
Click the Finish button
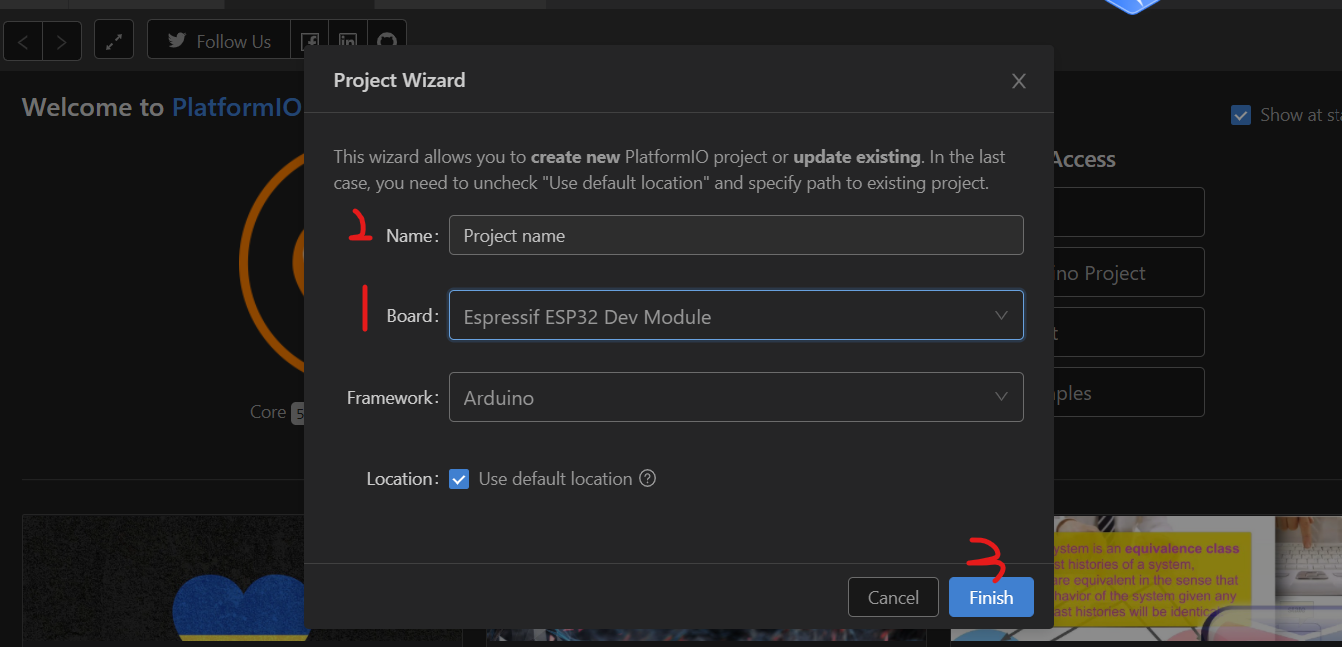[x=990, y=597]
